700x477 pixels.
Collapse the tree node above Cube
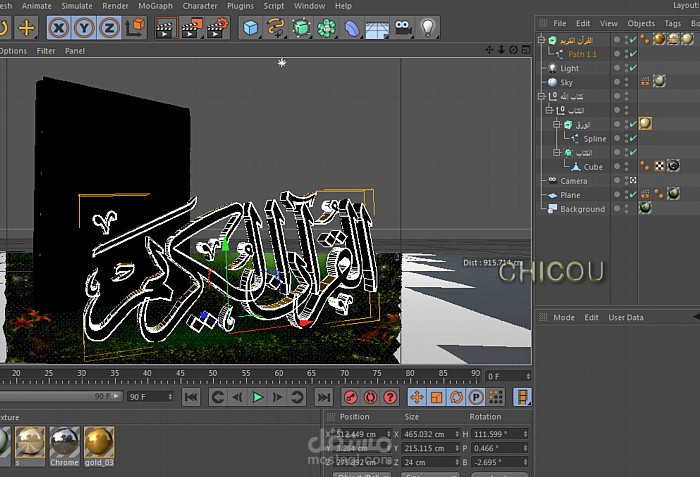pos(556,153)
